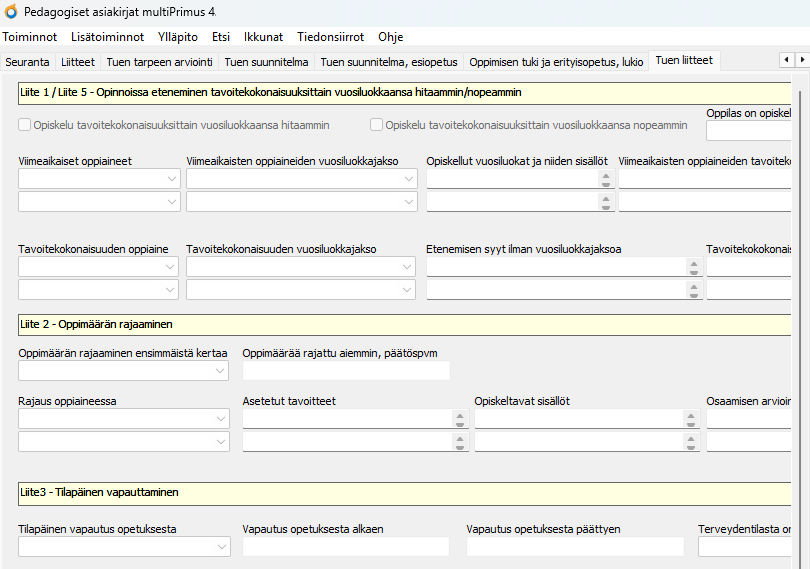The height and width of the screenshot is (569, 810).
Task: Switch to Tuen tarpeen arviointi tab
Action: coord(159,61)
